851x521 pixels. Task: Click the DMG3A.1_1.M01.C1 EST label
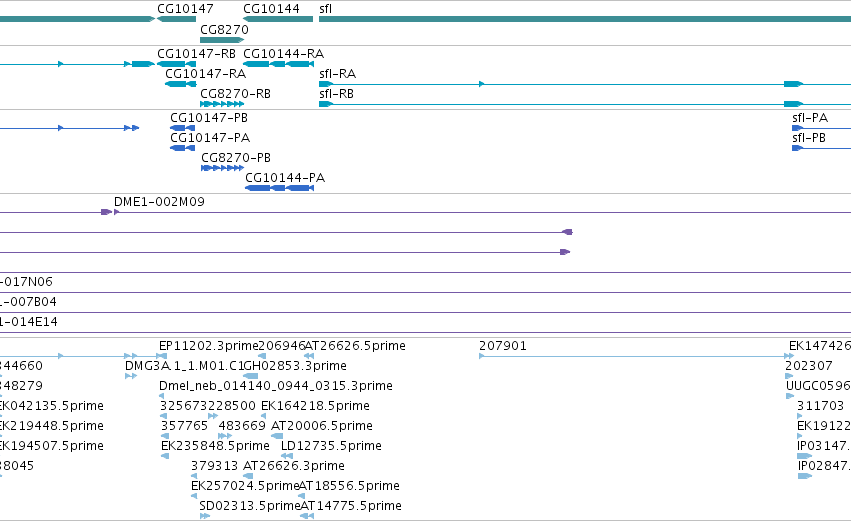185,366
